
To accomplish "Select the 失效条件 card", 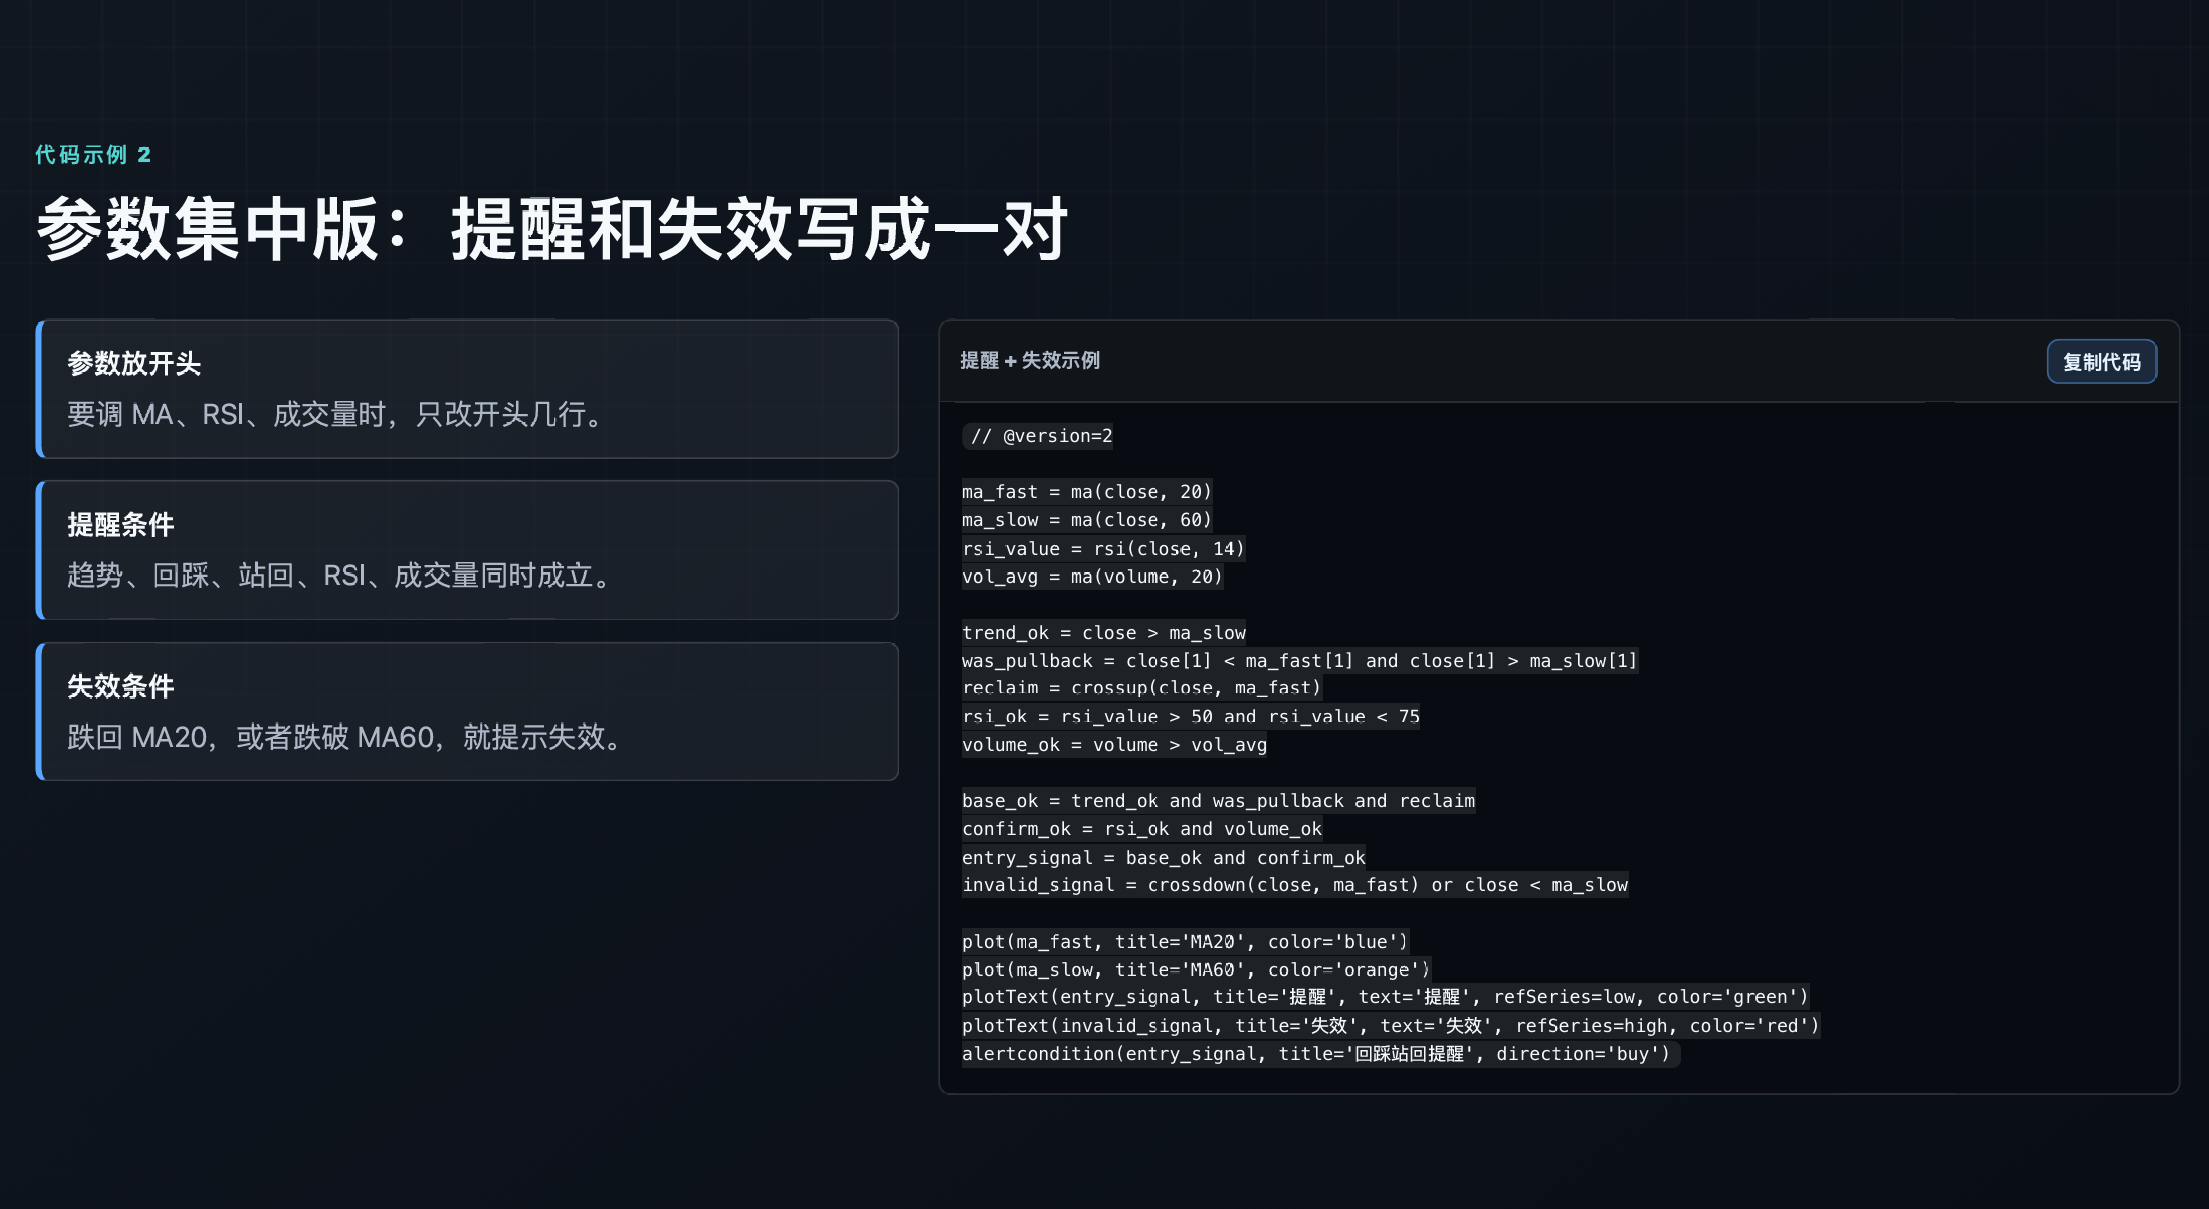I will (467, 711).
